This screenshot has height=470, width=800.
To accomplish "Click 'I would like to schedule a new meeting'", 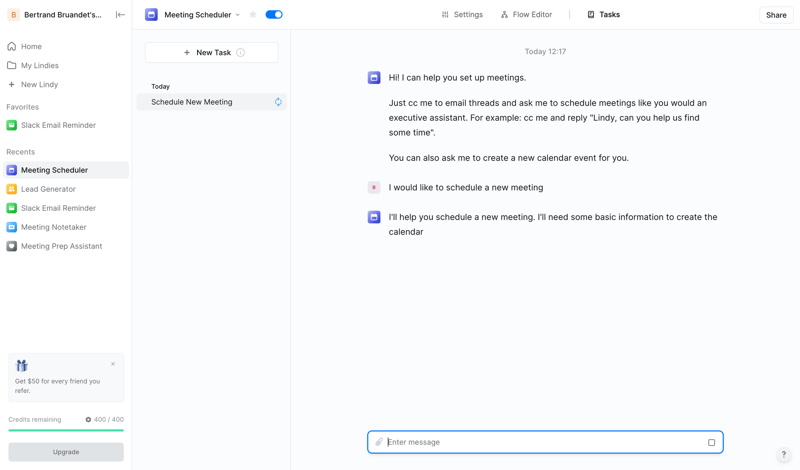I will coord(466,187).
